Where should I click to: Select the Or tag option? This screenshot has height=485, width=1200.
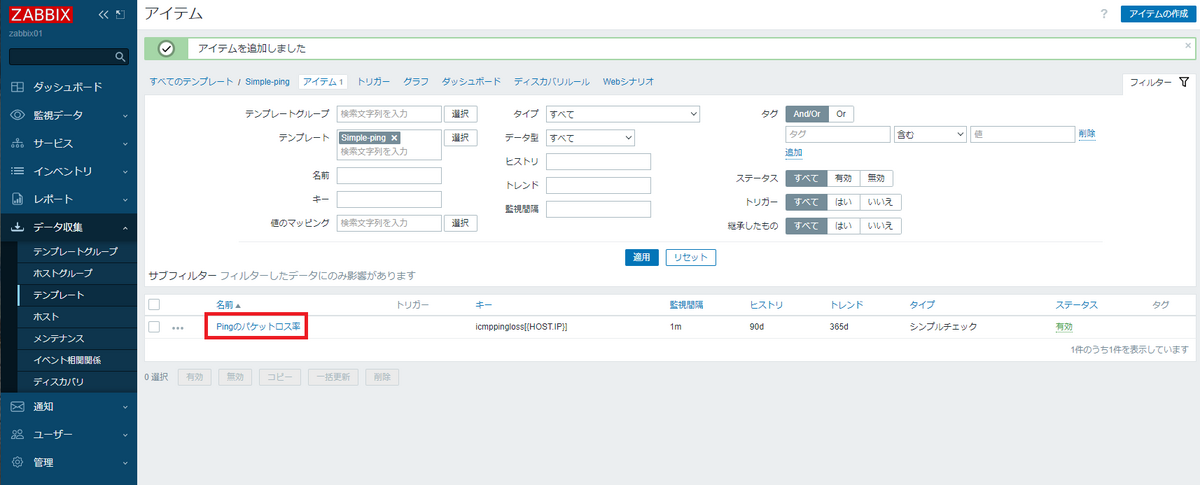(840, 114)
